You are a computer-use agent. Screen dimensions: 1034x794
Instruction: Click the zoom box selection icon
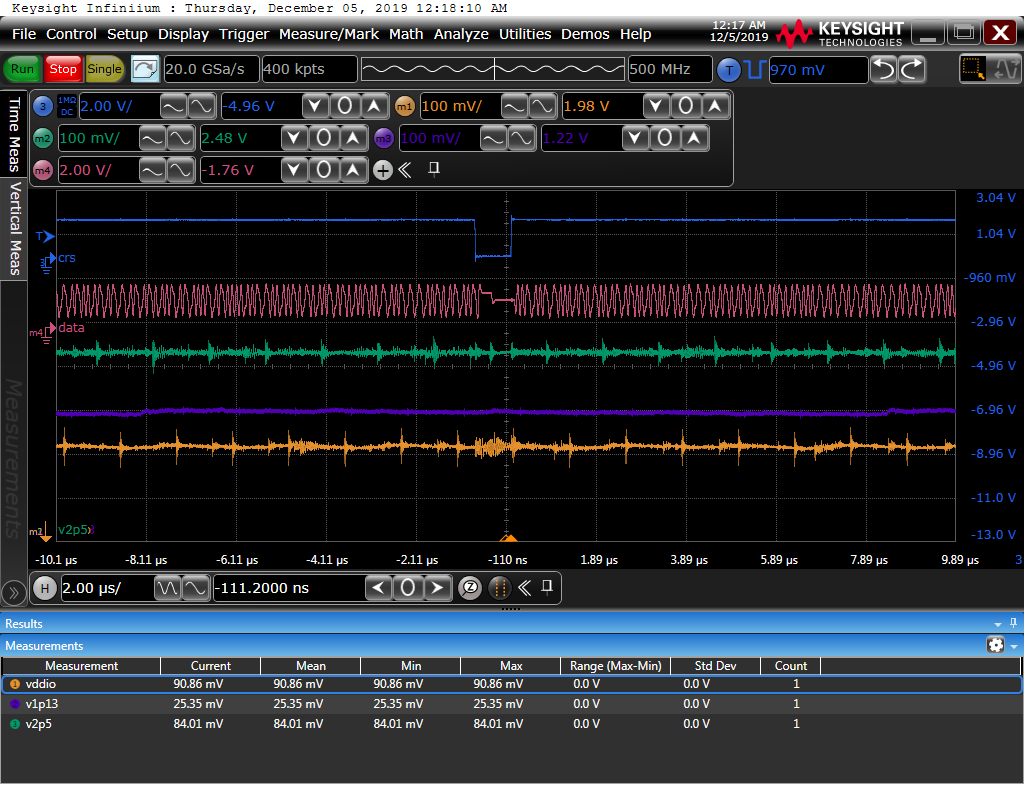pyautogui.click(x=973, y=69)
